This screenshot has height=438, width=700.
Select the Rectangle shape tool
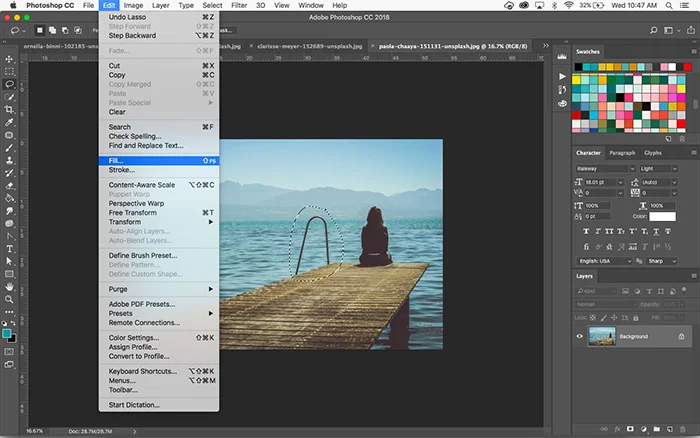pyautogui.click(x=9, y=274)
